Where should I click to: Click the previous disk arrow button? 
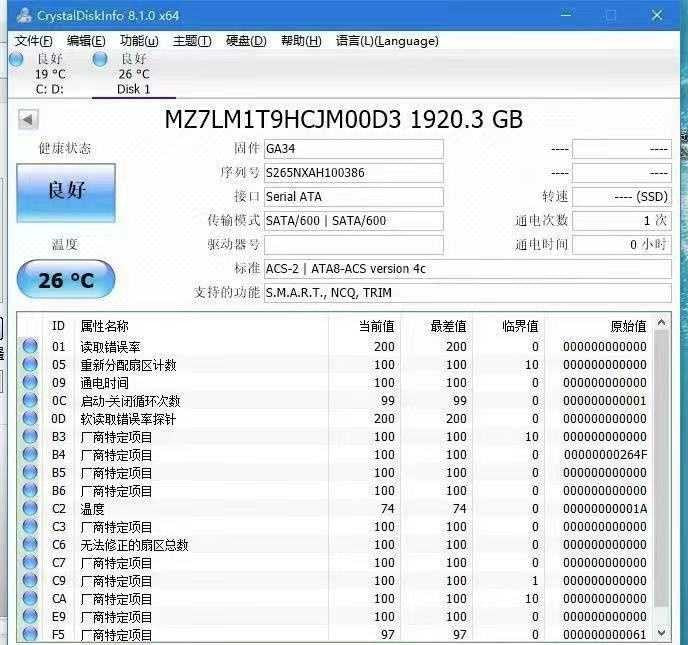point(29,119)
